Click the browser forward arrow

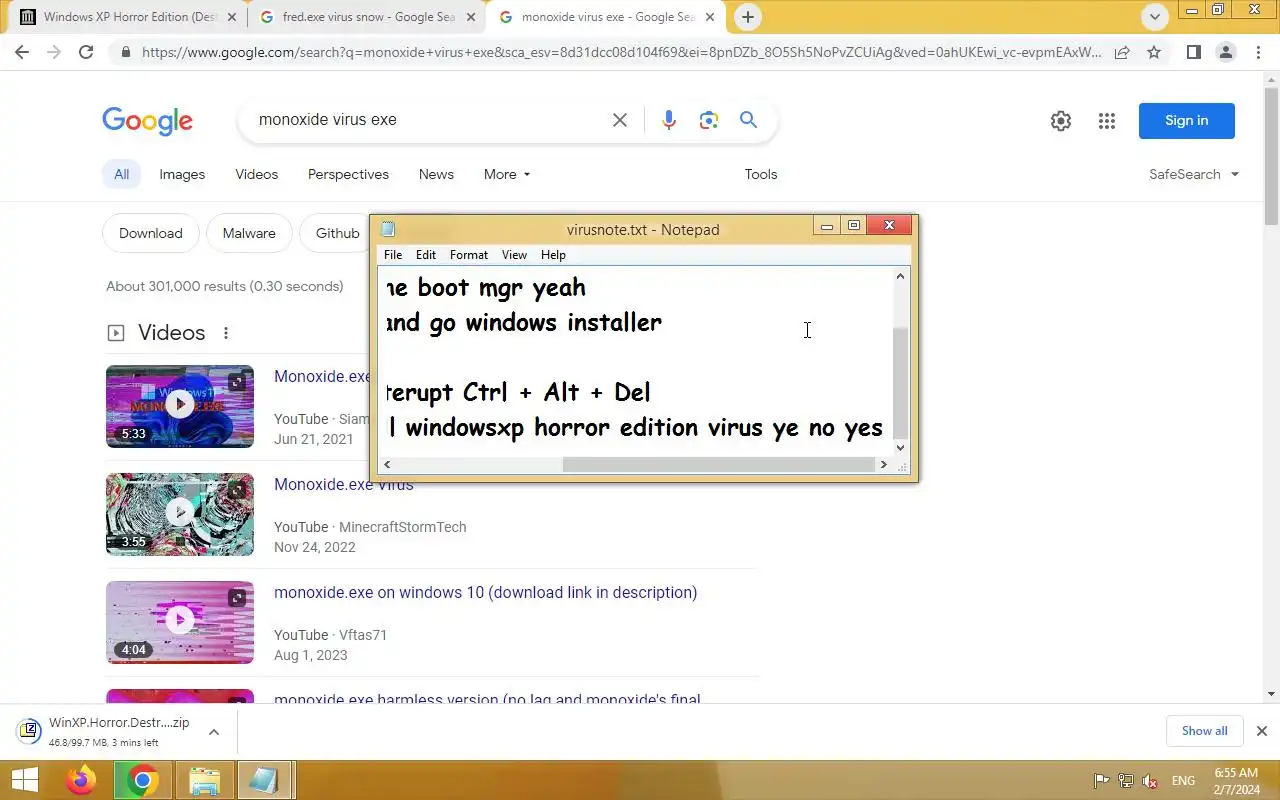coord(54,52)
